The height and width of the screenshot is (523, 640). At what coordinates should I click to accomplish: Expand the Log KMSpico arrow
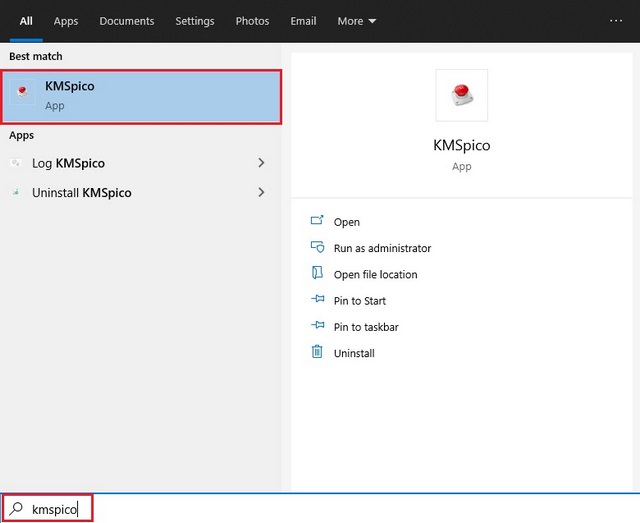coord(261,163)
